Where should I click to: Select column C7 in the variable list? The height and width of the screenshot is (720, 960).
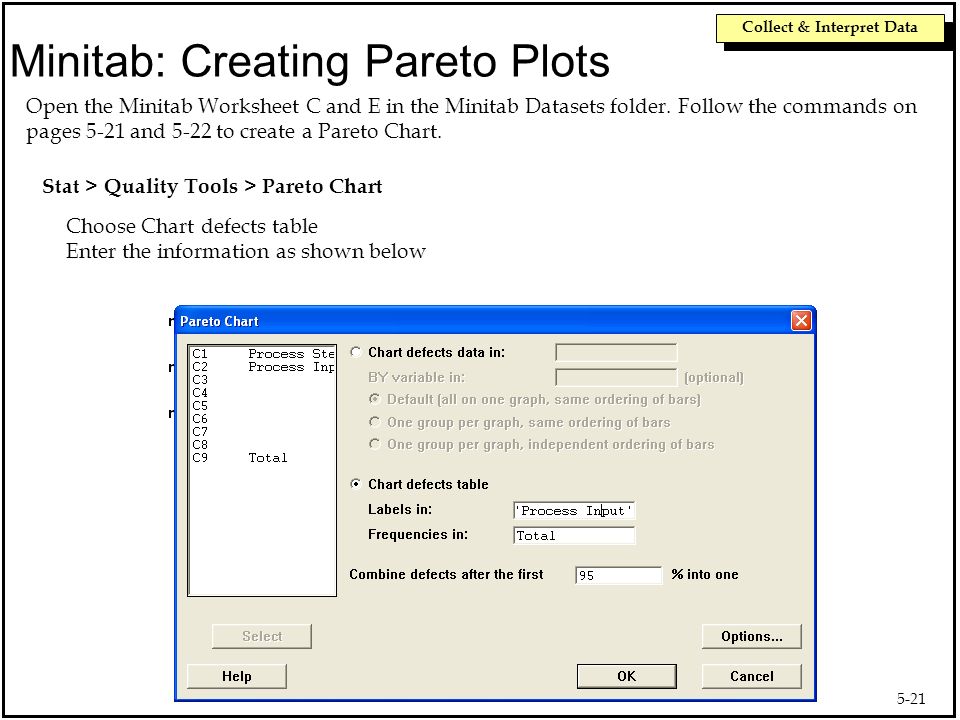(263, 432)
